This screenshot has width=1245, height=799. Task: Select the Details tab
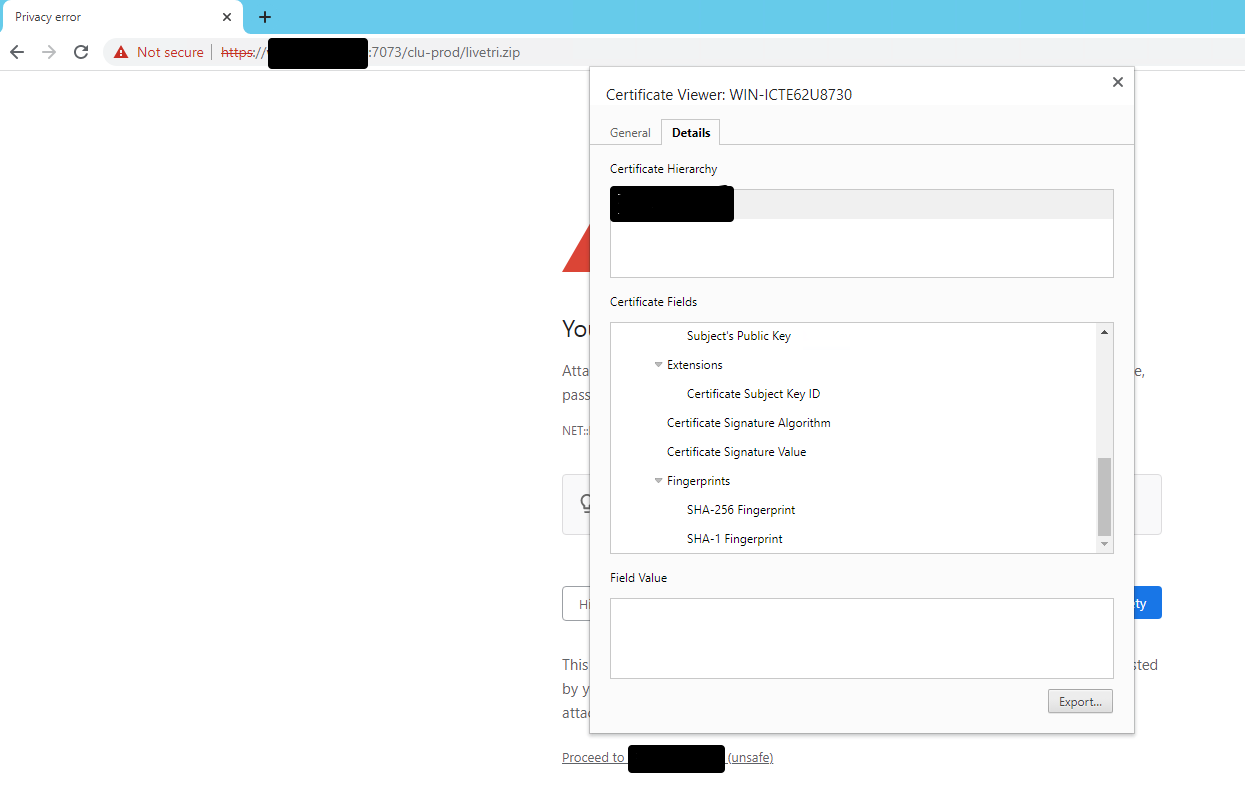tap(689, 131)
